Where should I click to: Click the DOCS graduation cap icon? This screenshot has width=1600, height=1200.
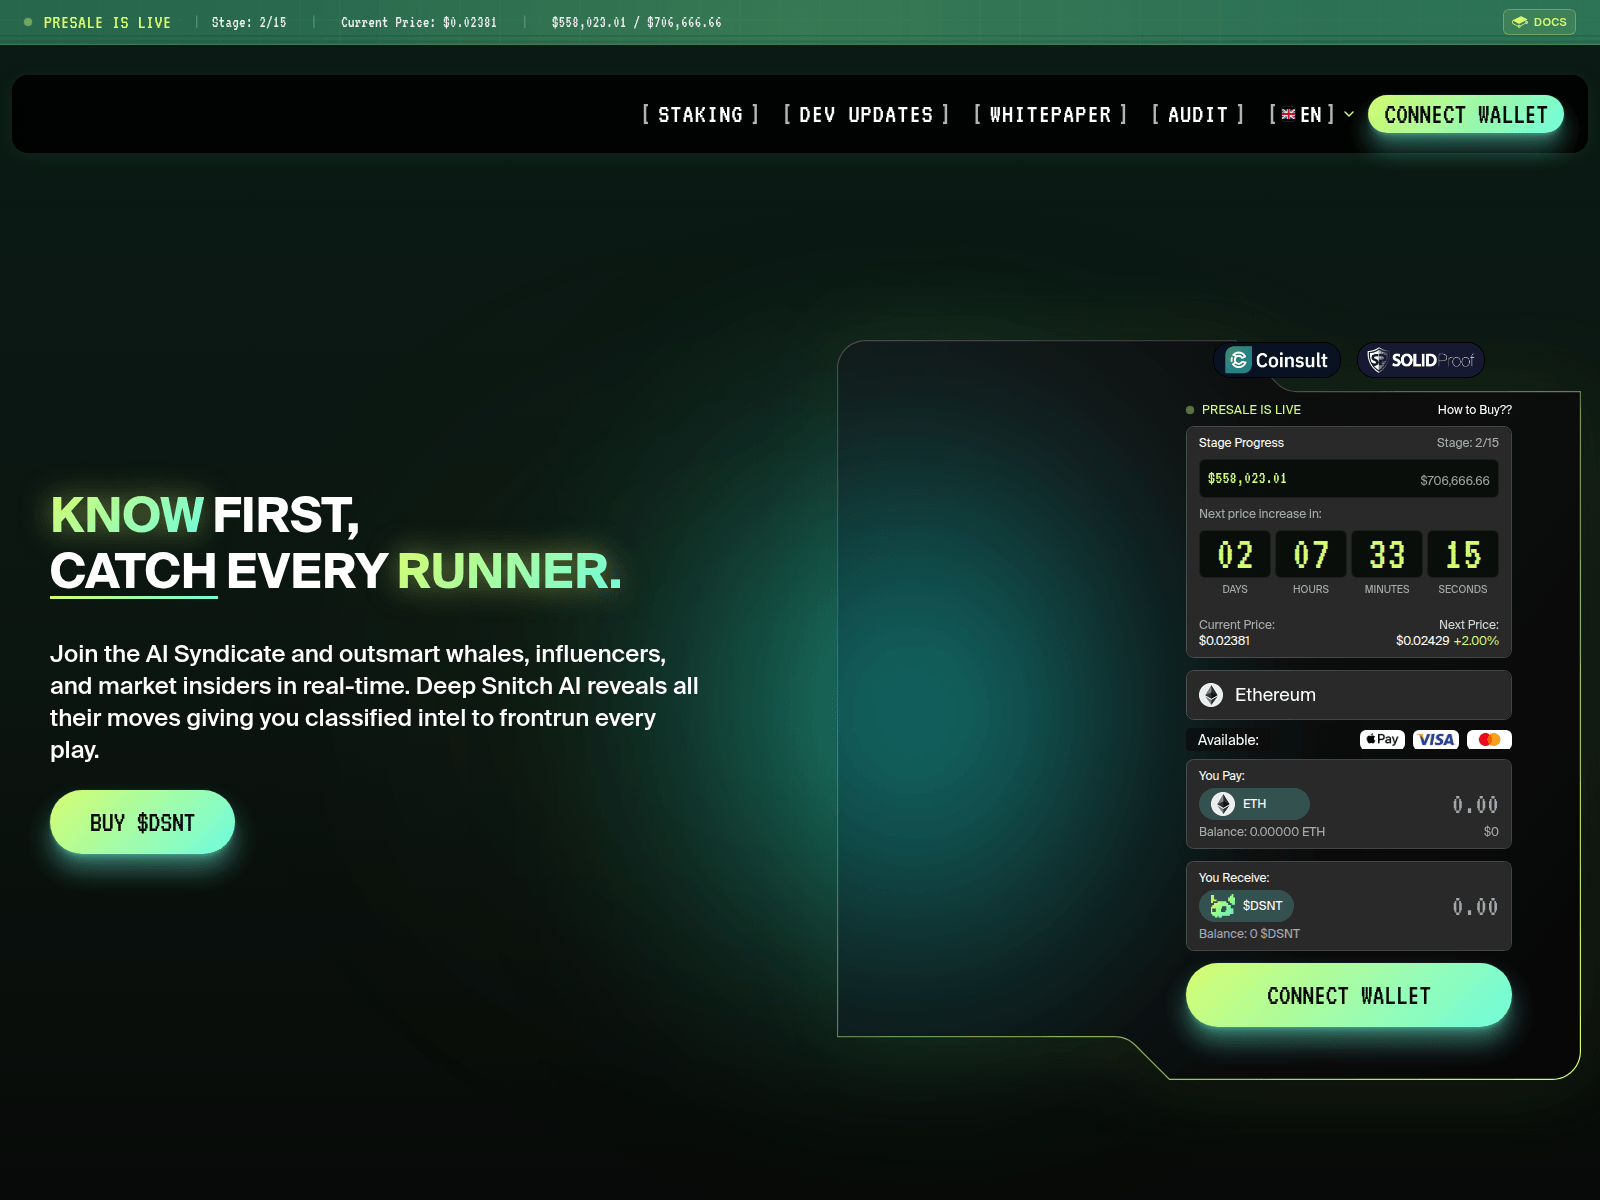[1520, 22]
